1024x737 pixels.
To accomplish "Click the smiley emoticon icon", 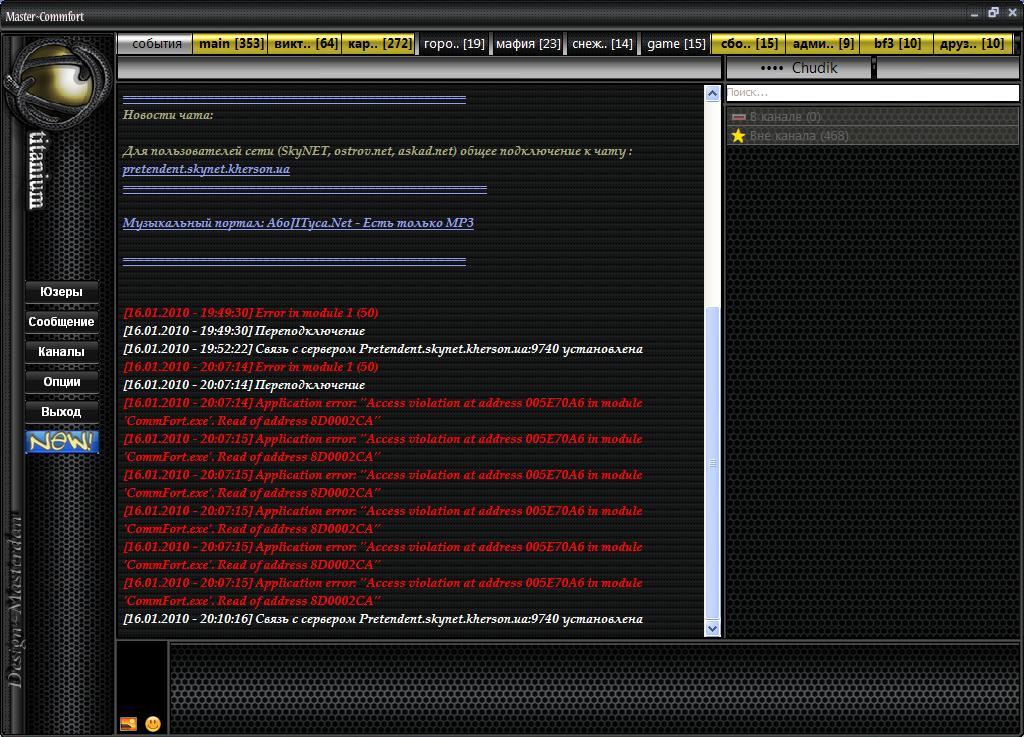I will 153,723.
